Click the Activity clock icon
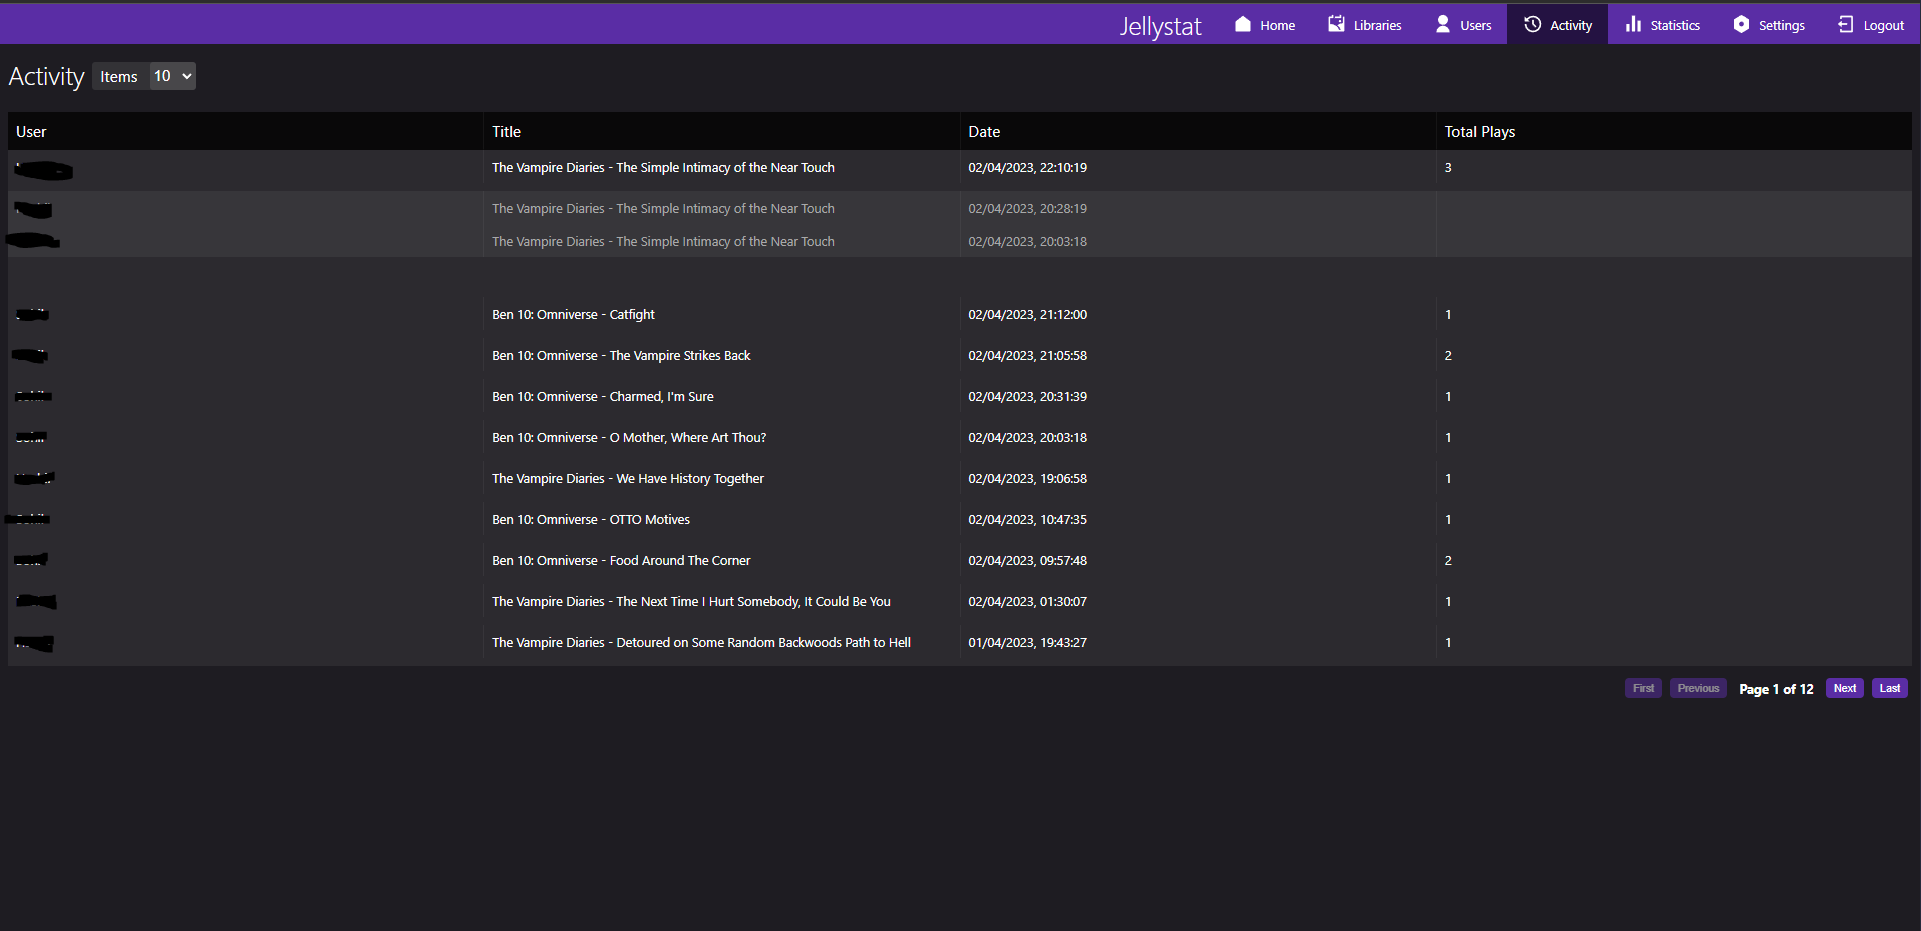This screenshot has width=1921, height=931. click(x=1532, y=25)
